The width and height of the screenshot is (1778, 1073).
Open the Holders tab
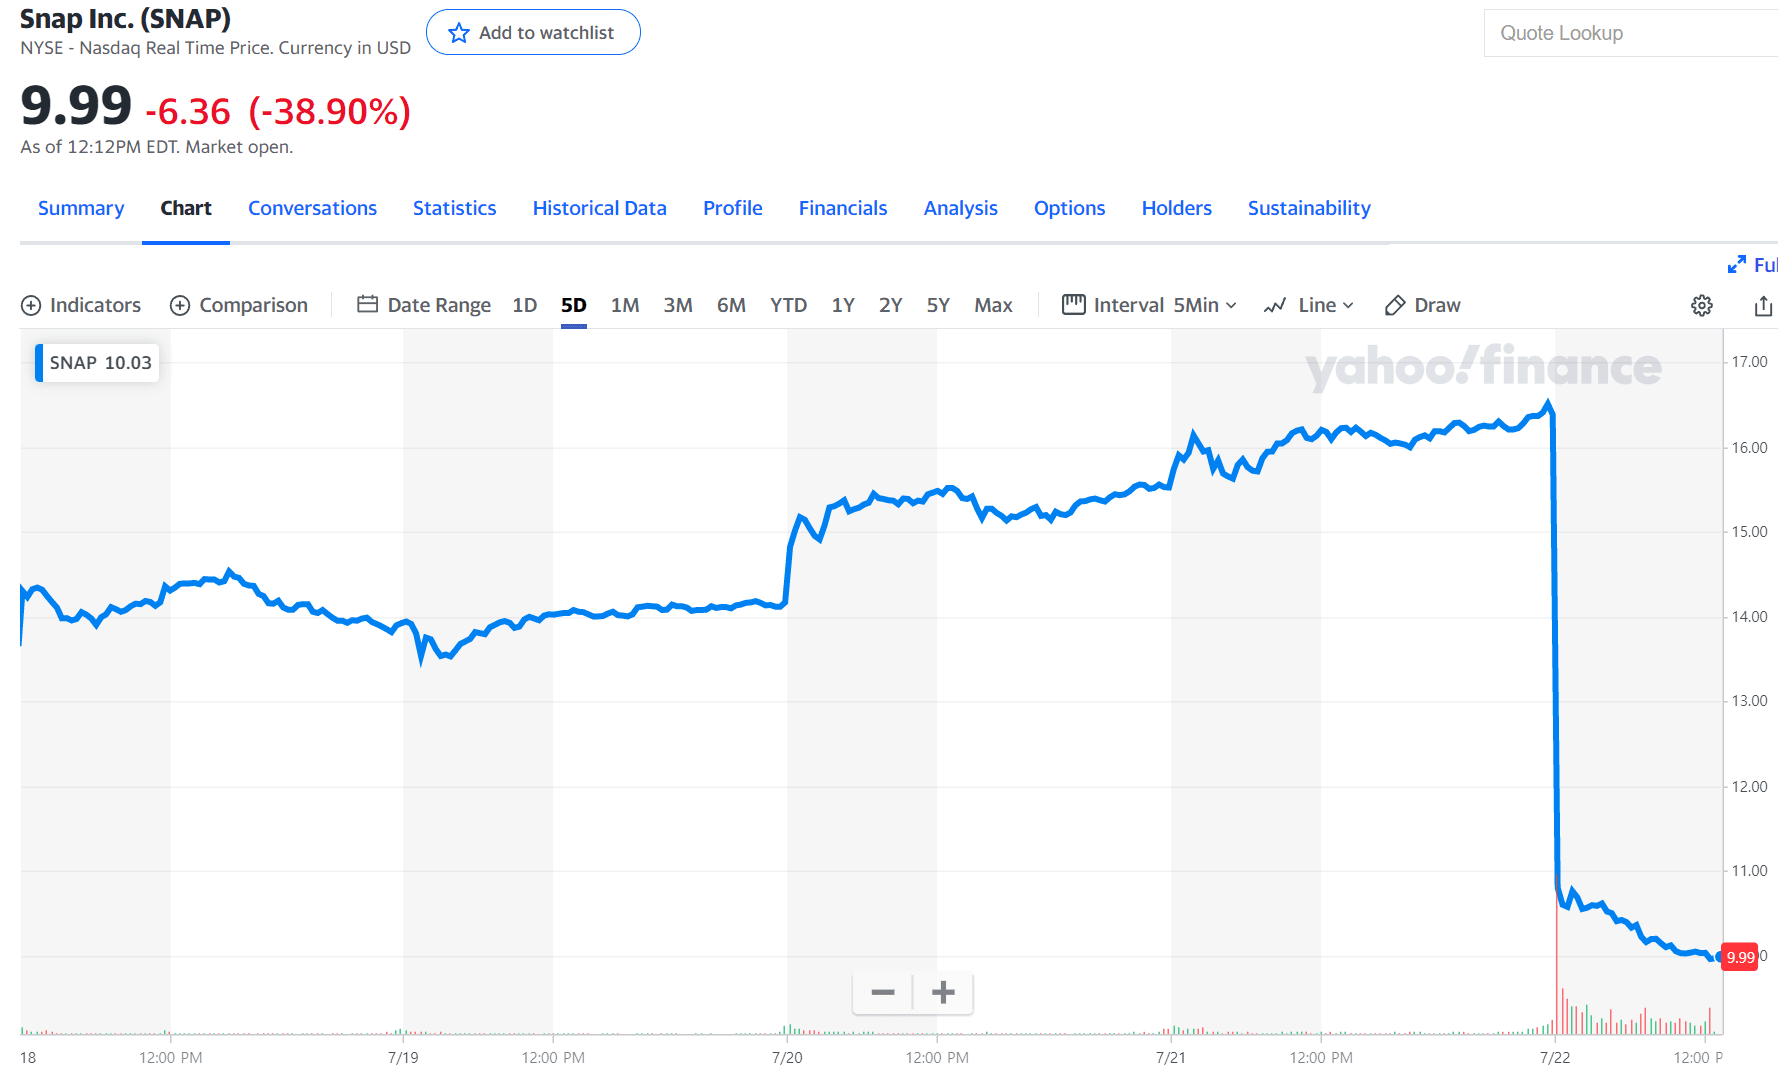[x=1176, y=208]
